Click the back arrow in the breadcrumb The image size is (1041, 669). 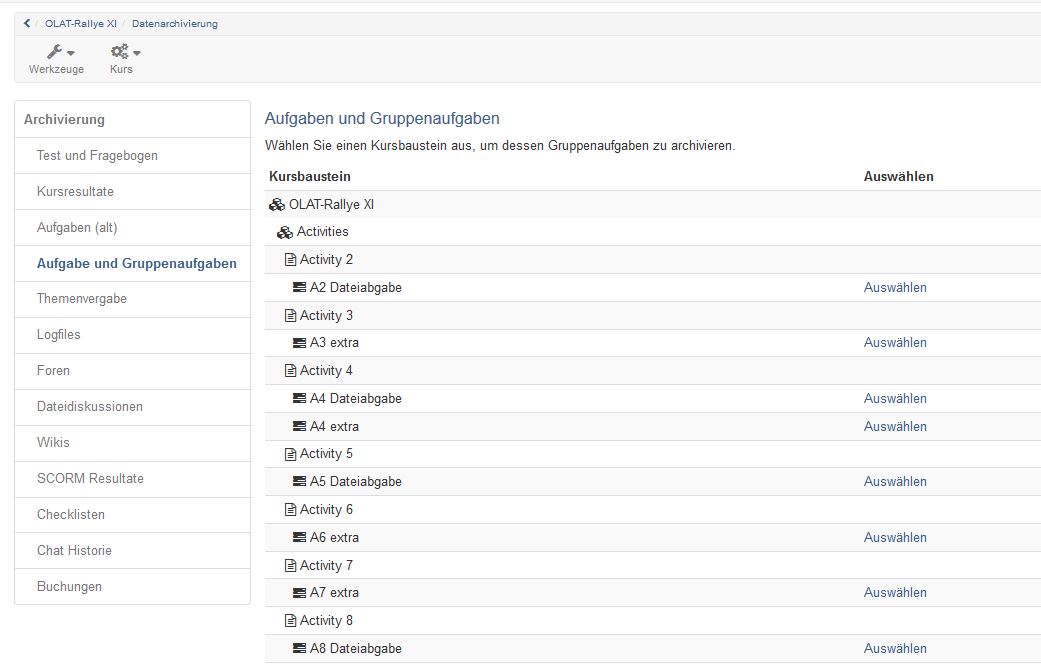click(x=27, y=23)
